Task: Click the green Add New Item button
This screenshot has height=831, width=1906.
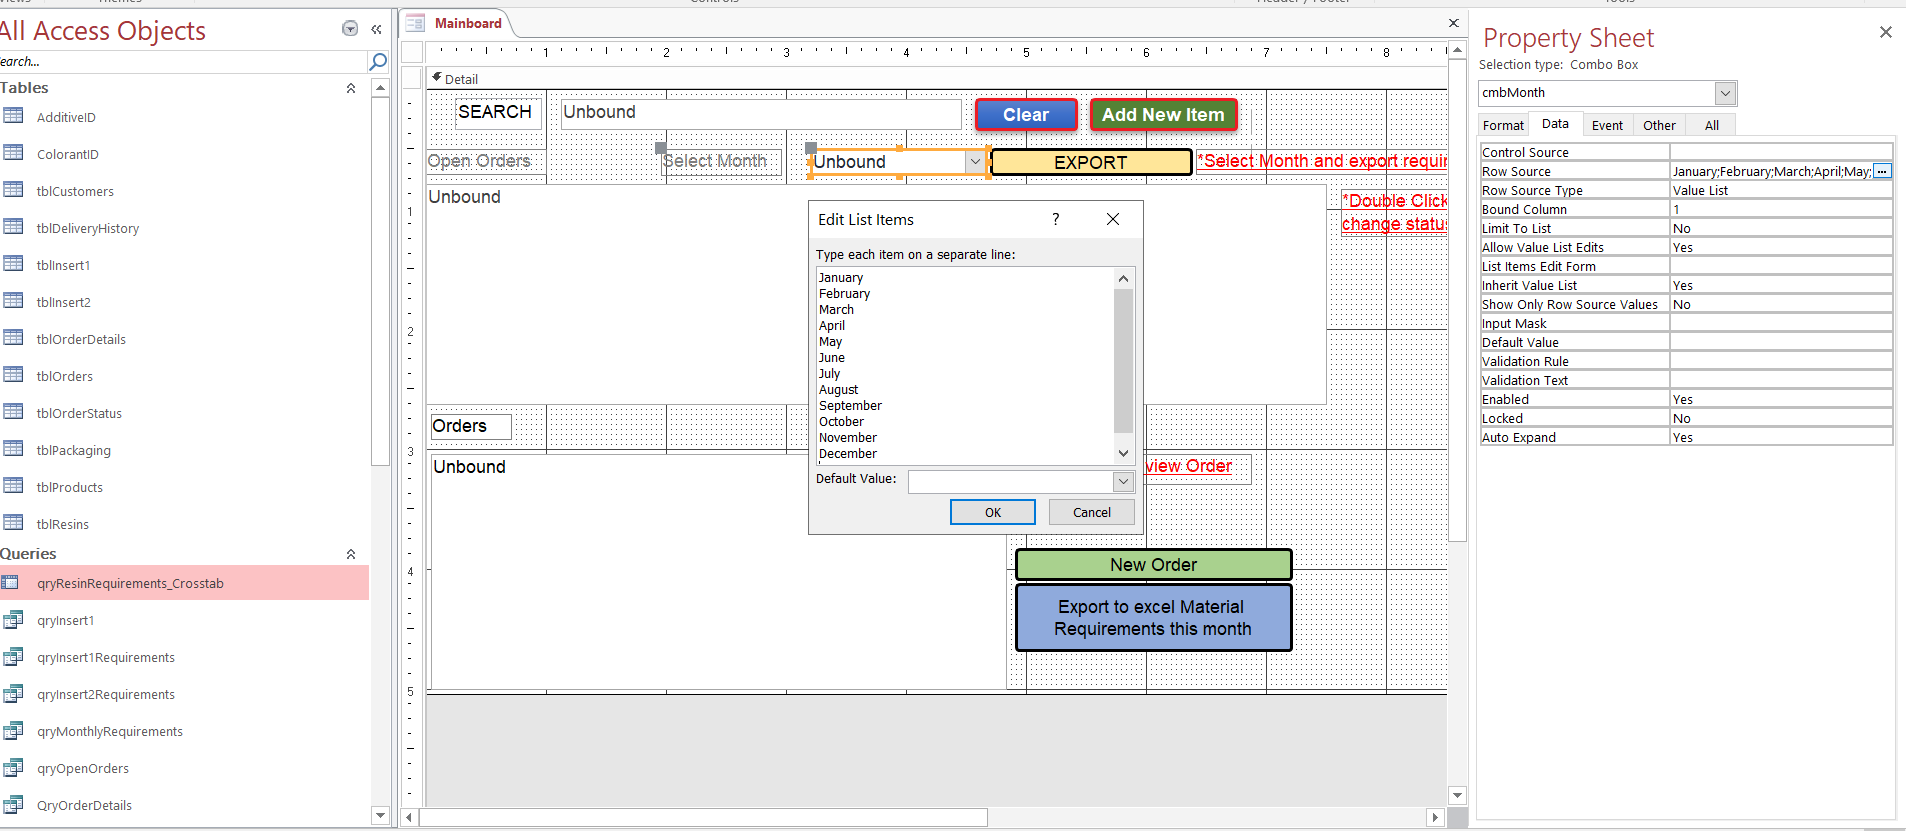Action: pyautogui.click(x=1163, y=115)
